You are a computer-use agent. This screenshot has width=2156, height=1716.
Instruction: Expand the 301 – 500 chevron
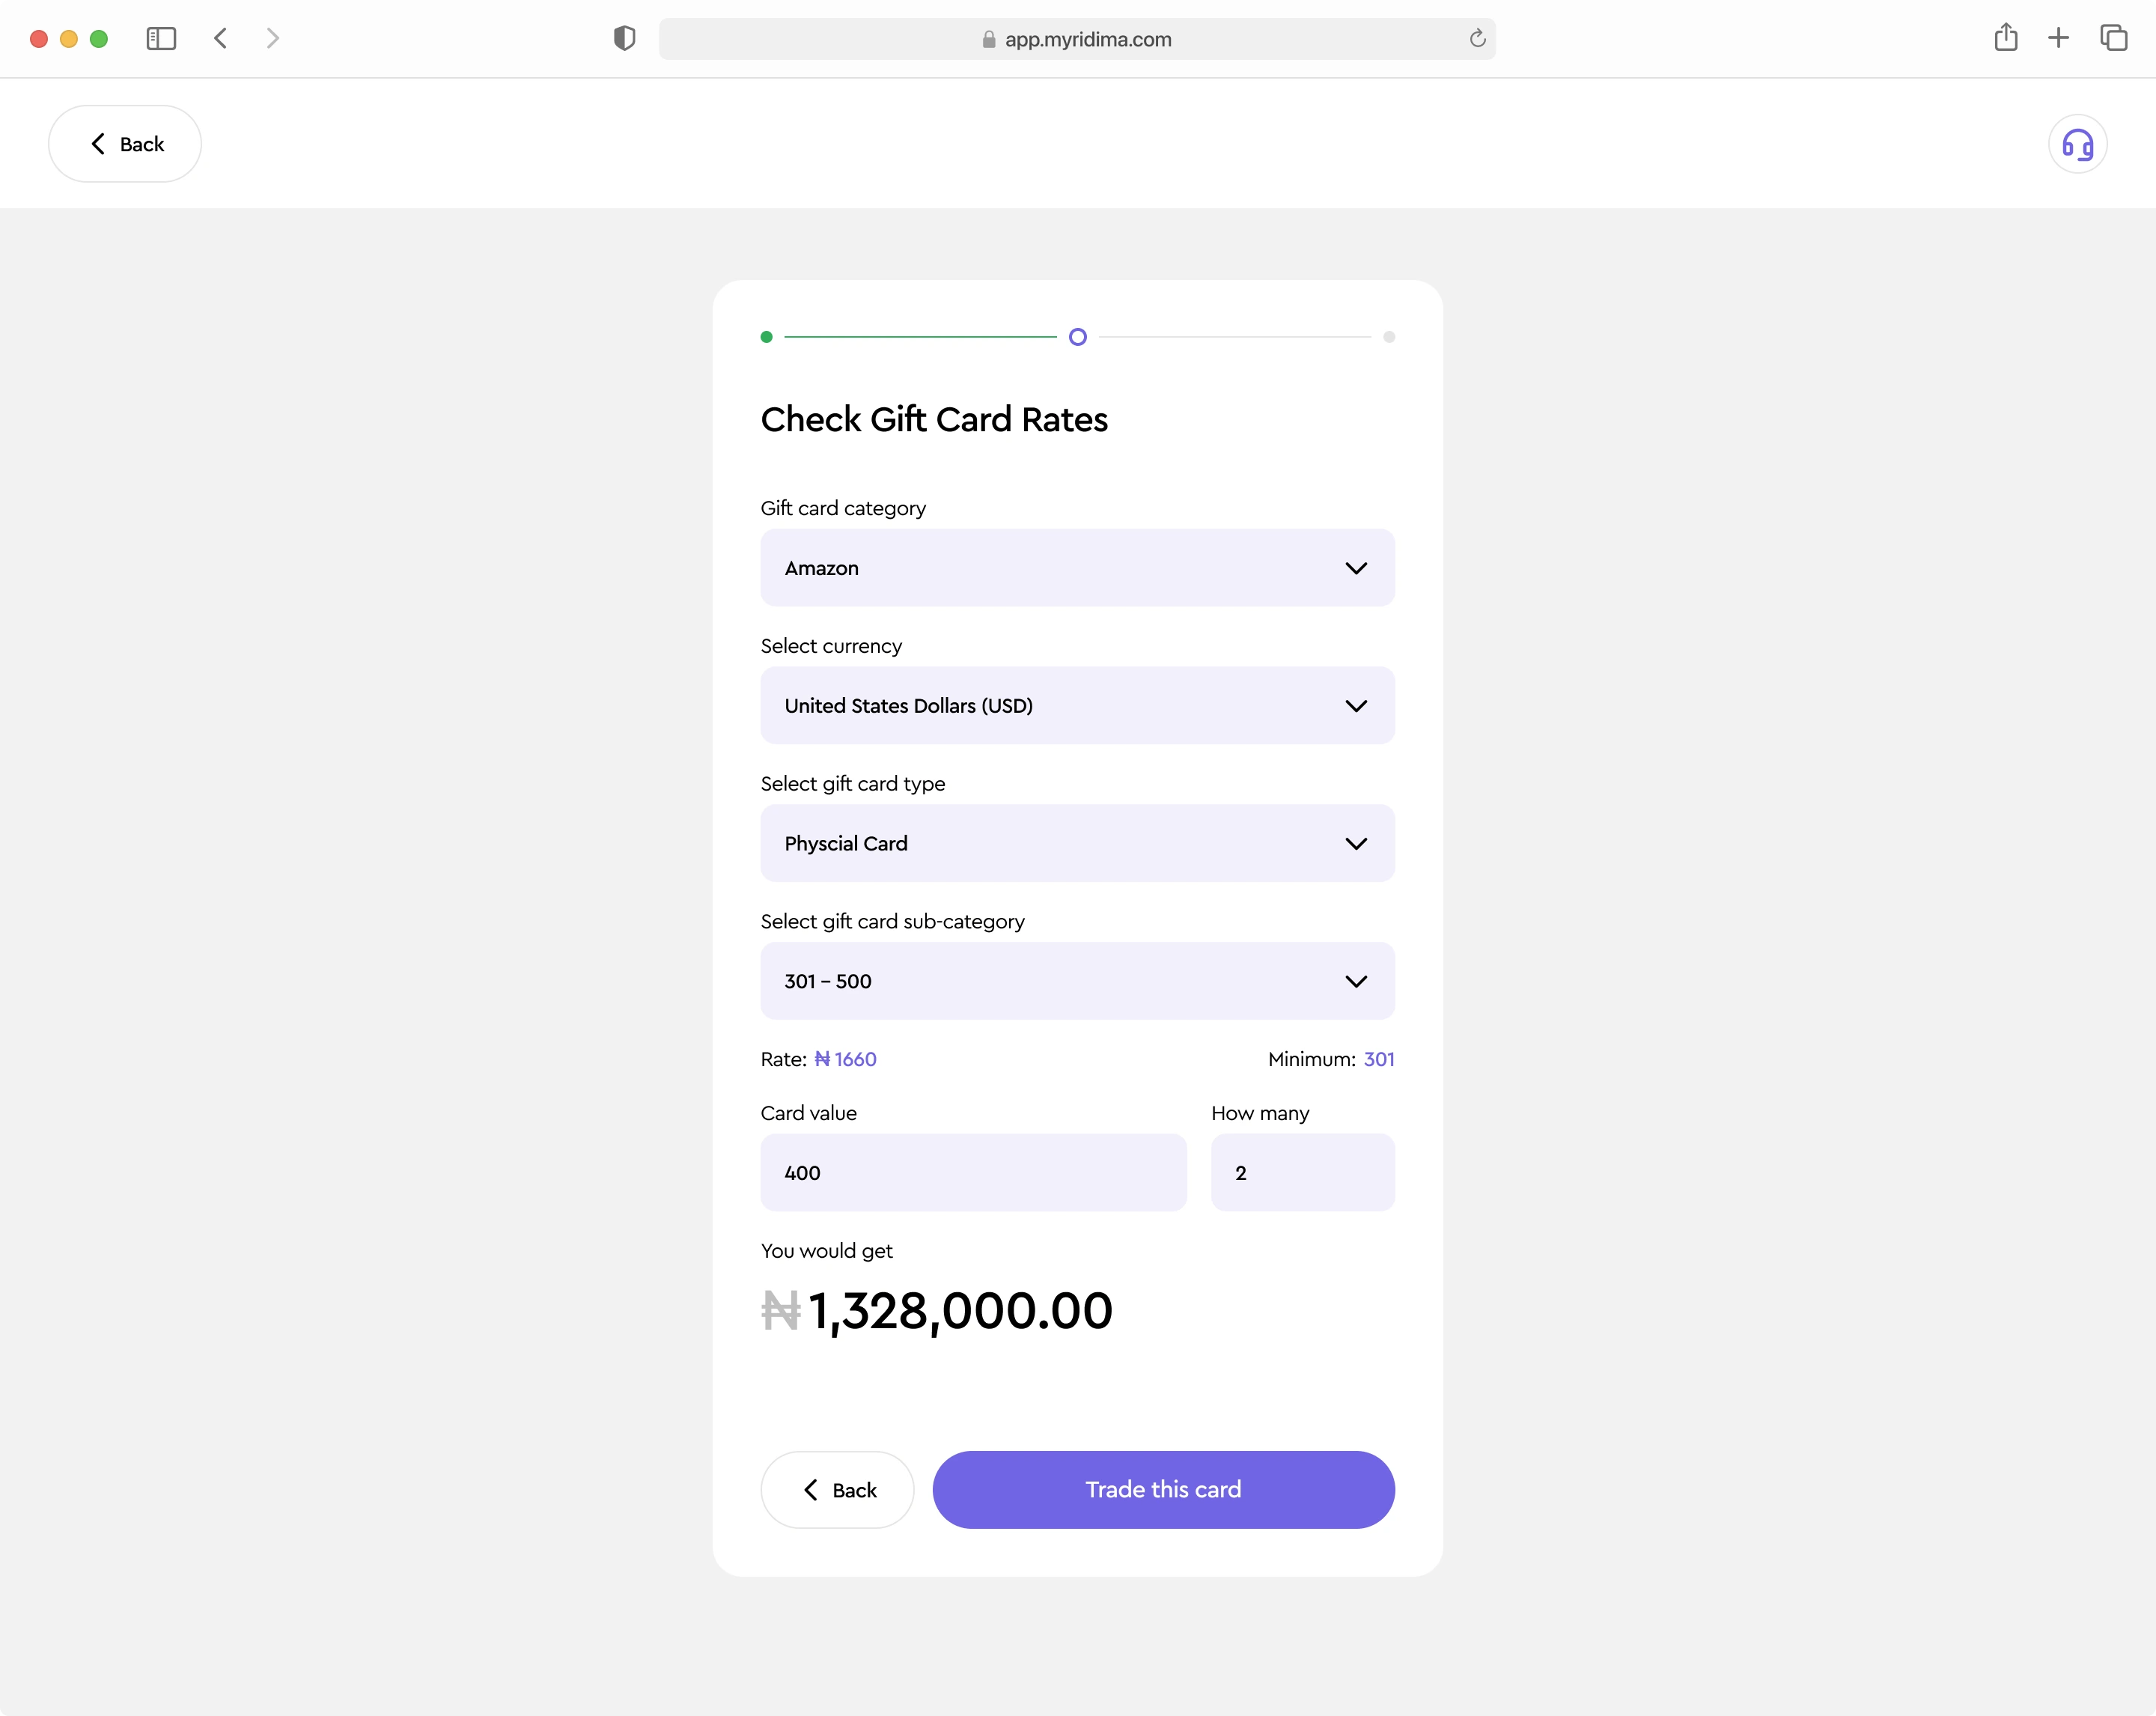point(1355,981)
